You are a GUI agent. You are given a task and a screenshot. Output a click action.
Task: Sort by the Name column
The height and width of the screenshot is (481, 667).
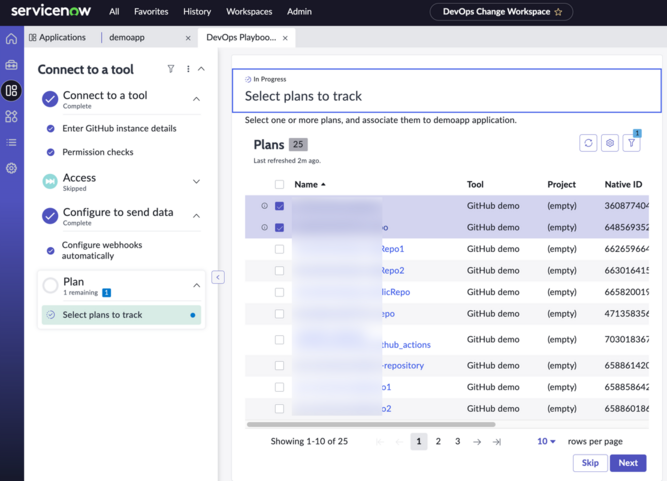[310, 185]
